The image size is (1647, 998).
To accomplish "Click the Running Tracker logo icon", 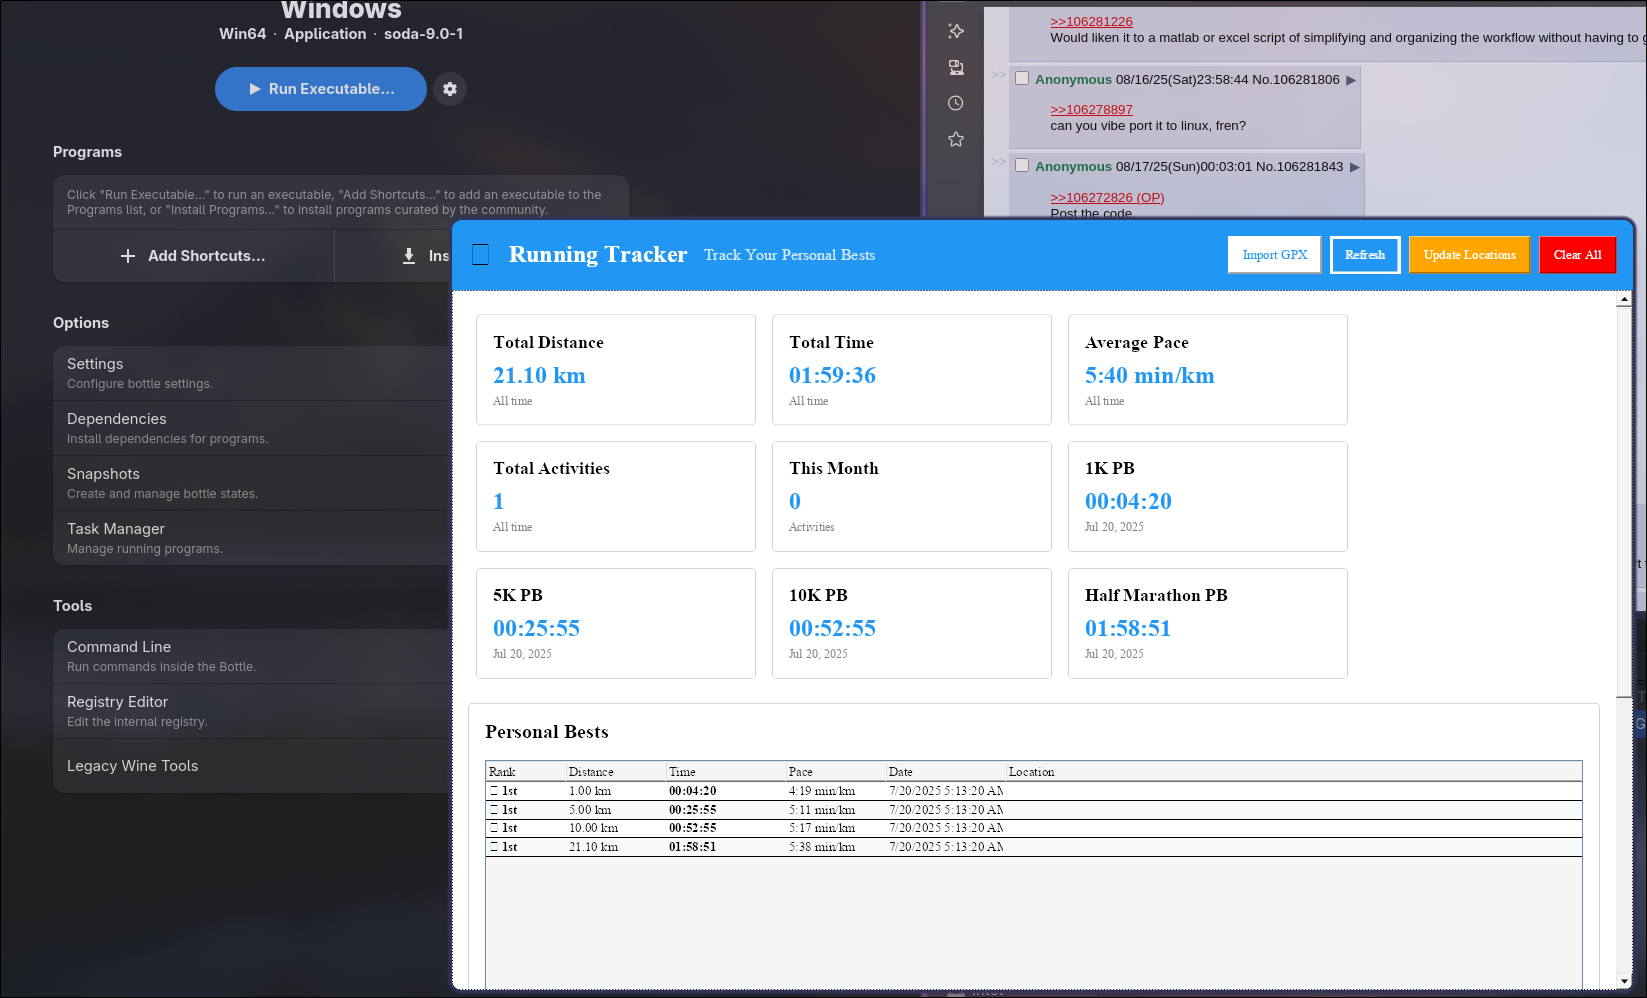I will pos(481,255).
